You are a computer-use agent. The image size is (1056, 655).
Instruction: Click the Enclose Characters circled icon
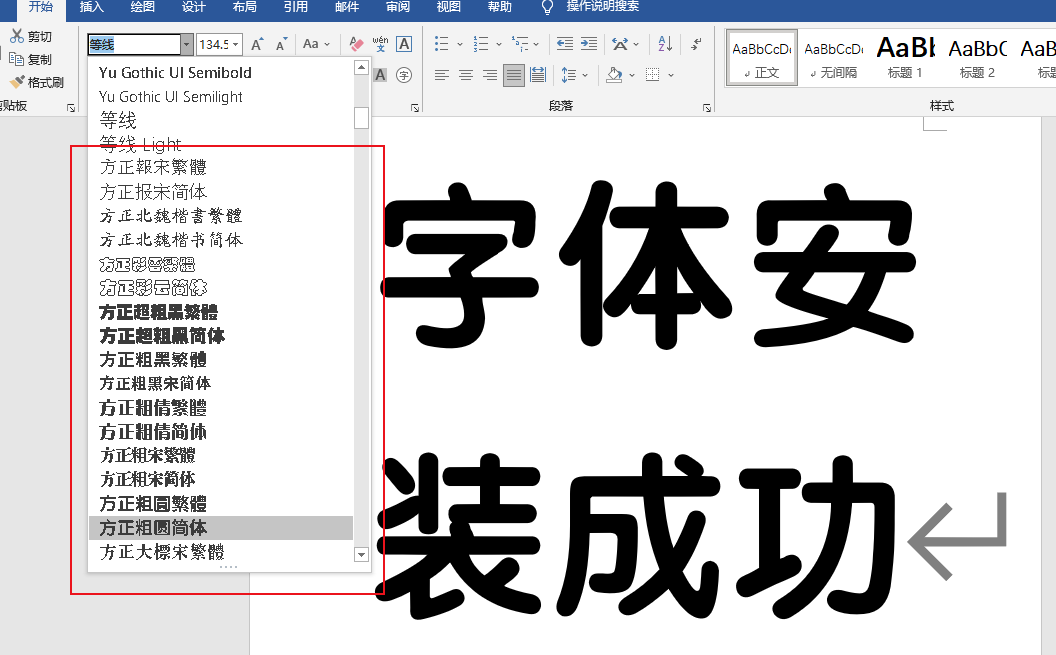click(404, 75)
